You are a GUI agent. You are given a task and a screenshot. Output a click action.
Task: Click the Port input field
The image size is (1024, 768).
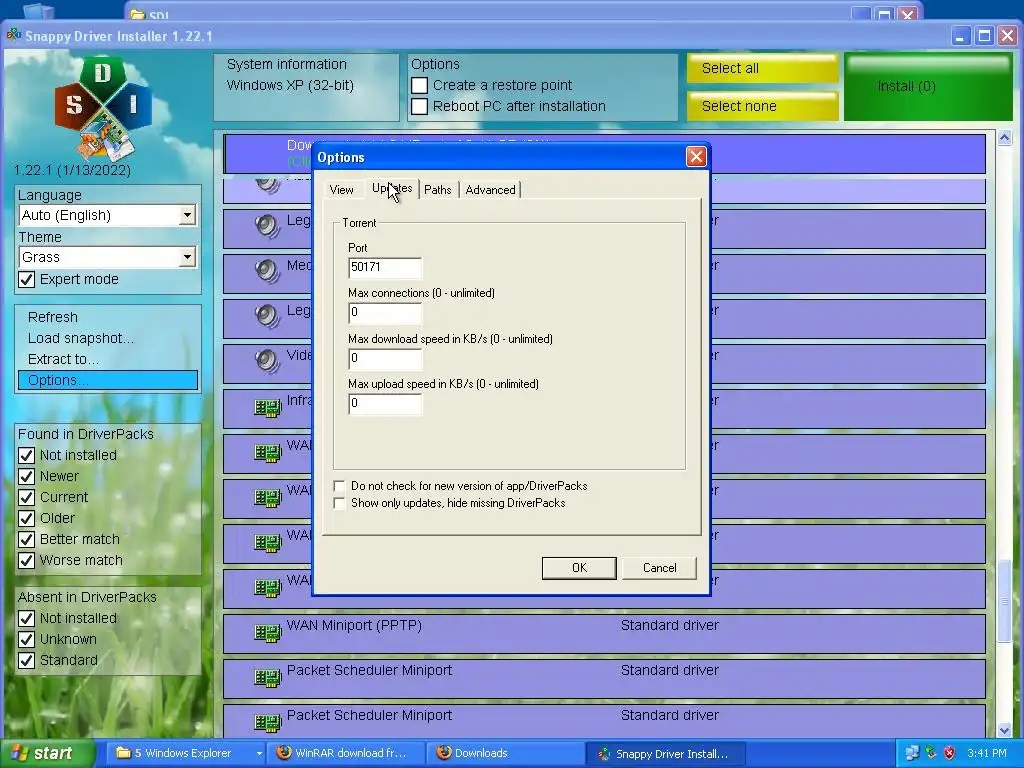pos(385,267)
